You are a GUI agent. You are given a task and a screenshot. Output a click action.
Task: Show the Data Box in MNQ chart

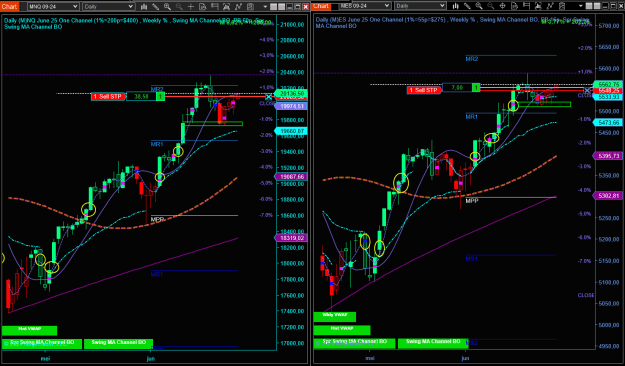(x=202, y=7)
